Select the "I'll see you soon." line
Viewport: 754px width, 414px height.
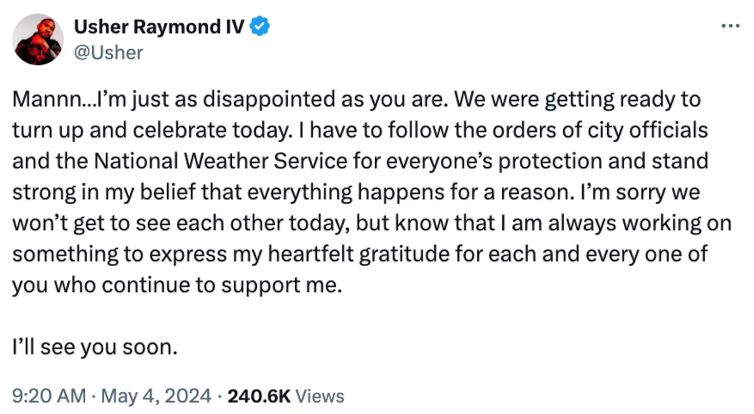point(95,347)
